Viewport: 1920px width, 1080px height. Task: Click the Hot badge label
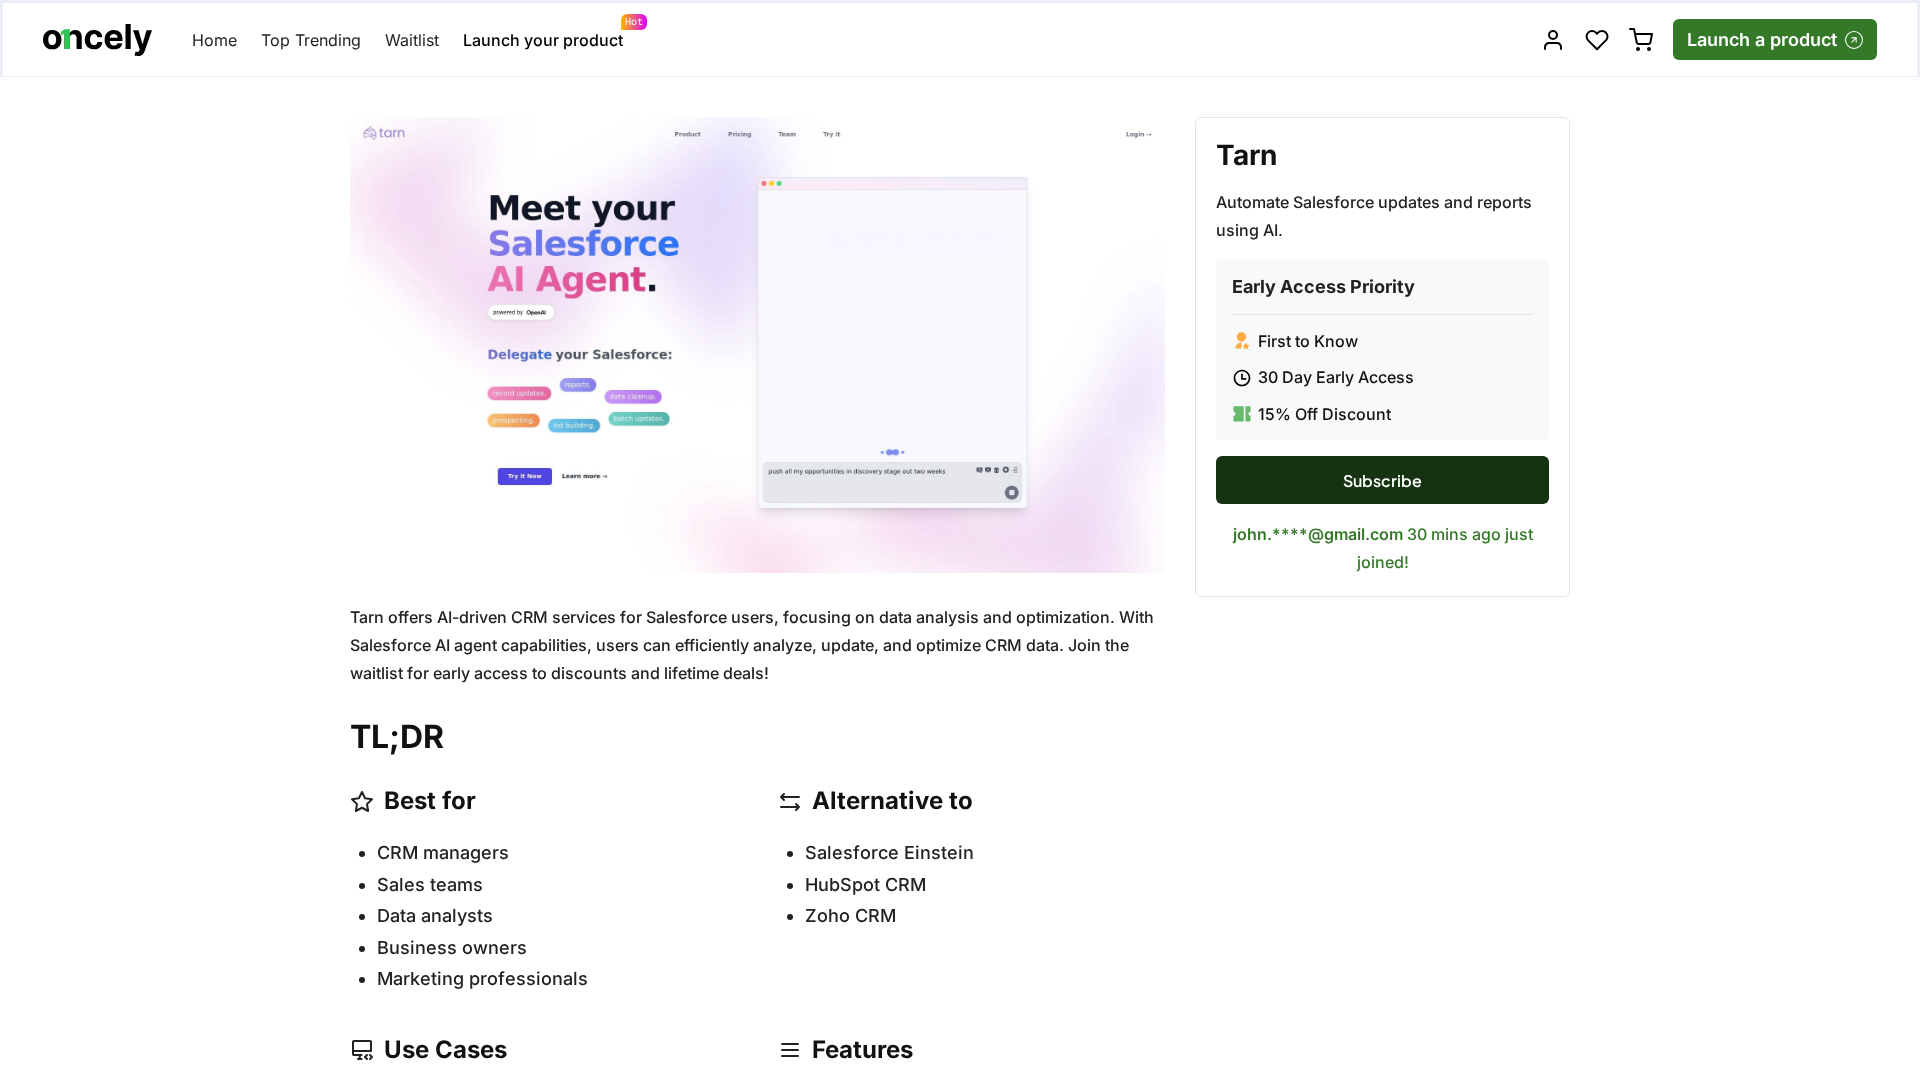pos(634,22)
